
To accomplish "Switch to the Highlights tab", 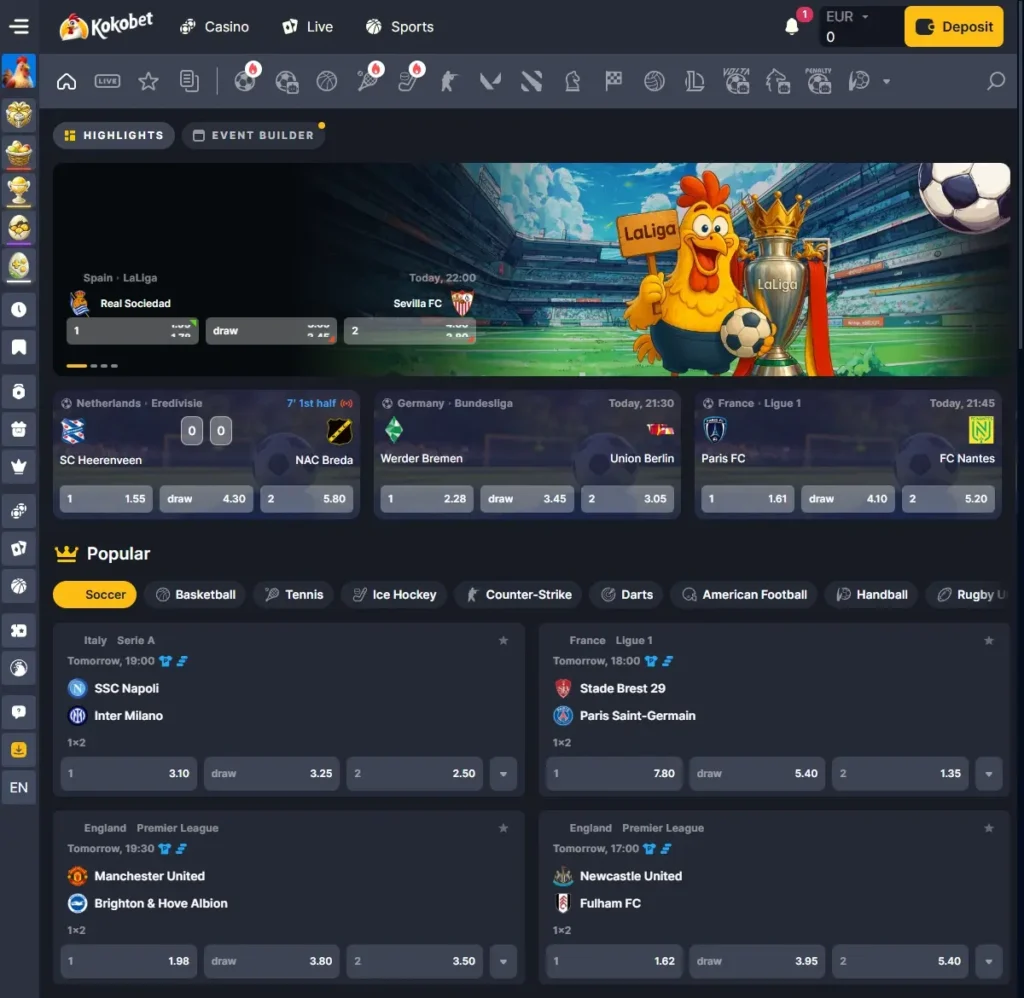I will pyautogui.click(x=114, y=135).
